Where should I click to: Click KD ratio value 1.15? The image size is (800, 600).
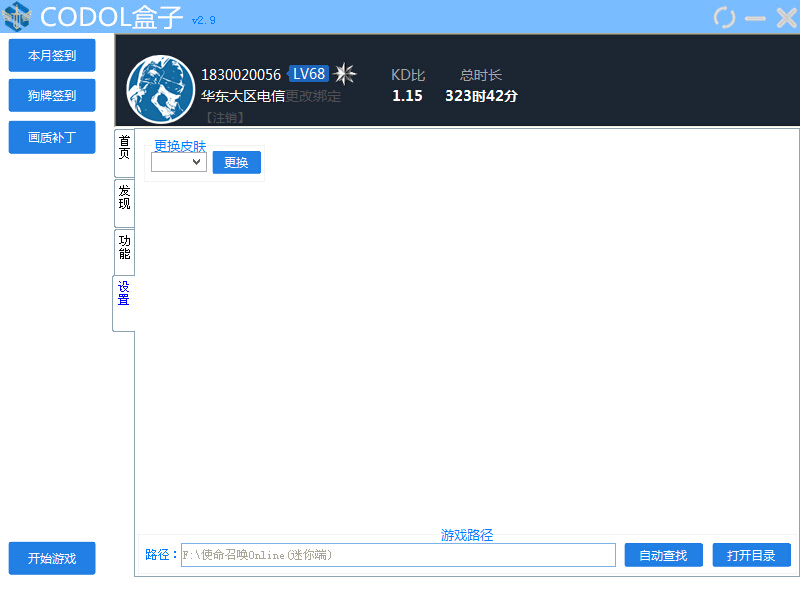(407, 96)
